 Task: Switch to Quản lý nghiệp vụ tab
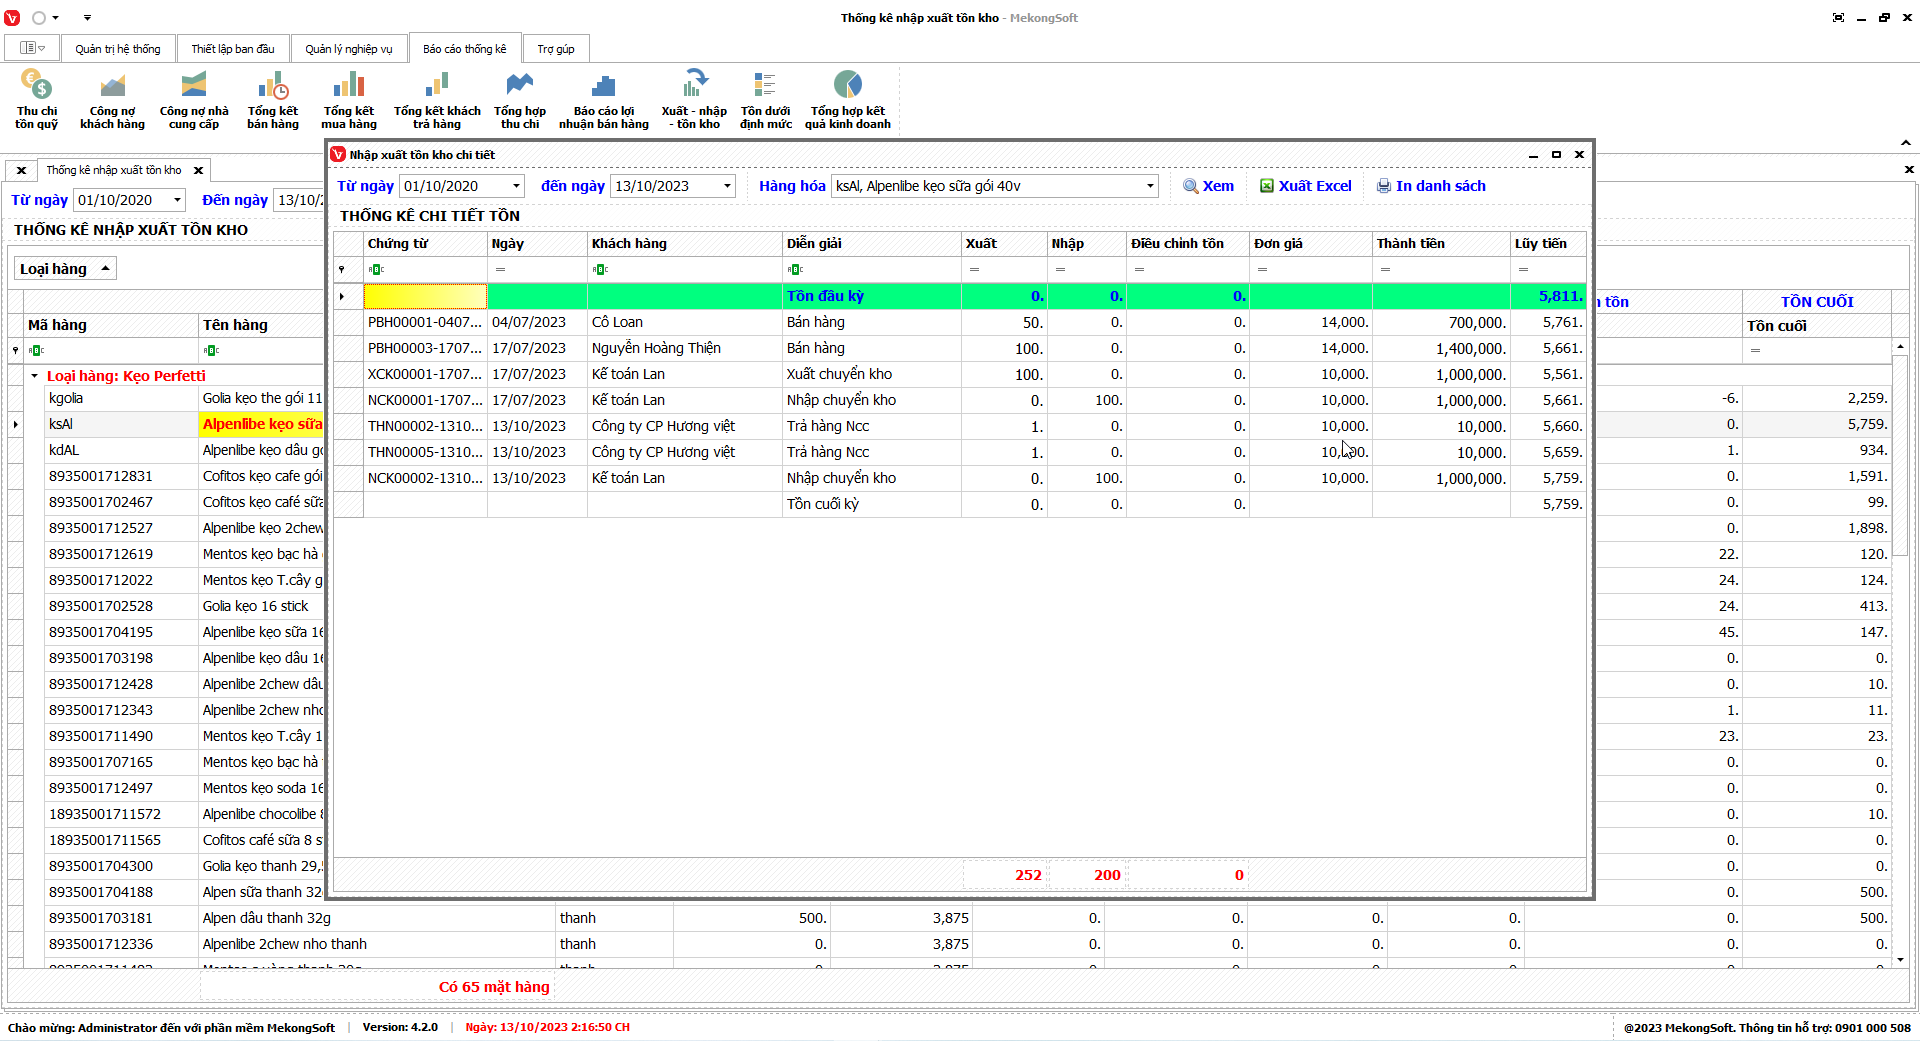click(348, 49)
